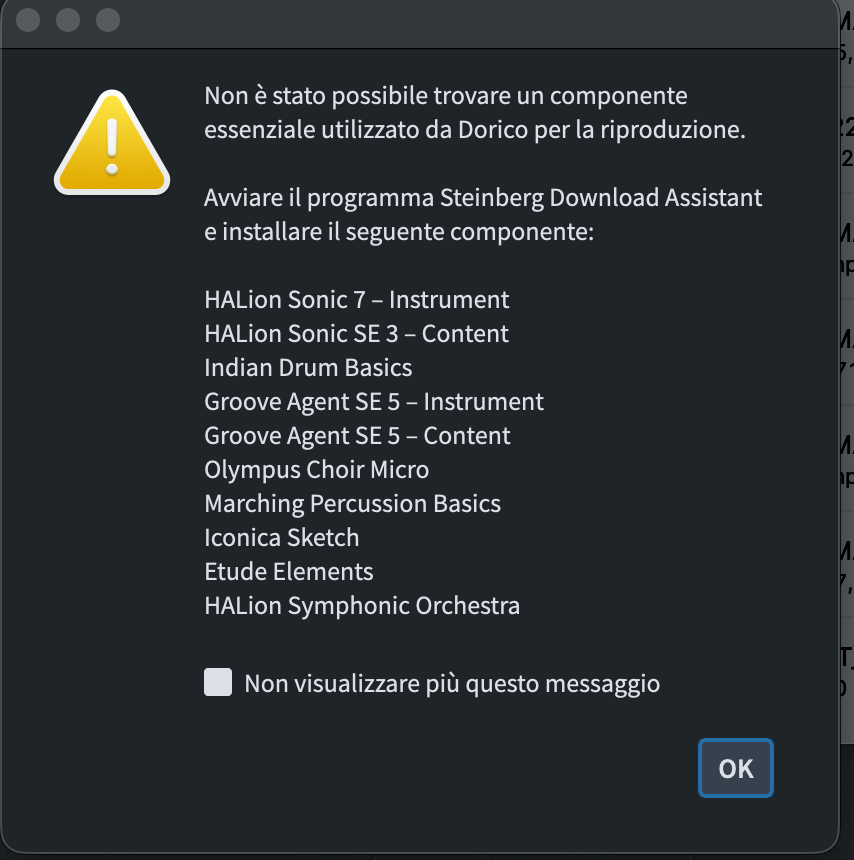854x860 pixels.
Task: Select "Groove Agent SE 5 – Instrument" text
Action: (374, 402)
